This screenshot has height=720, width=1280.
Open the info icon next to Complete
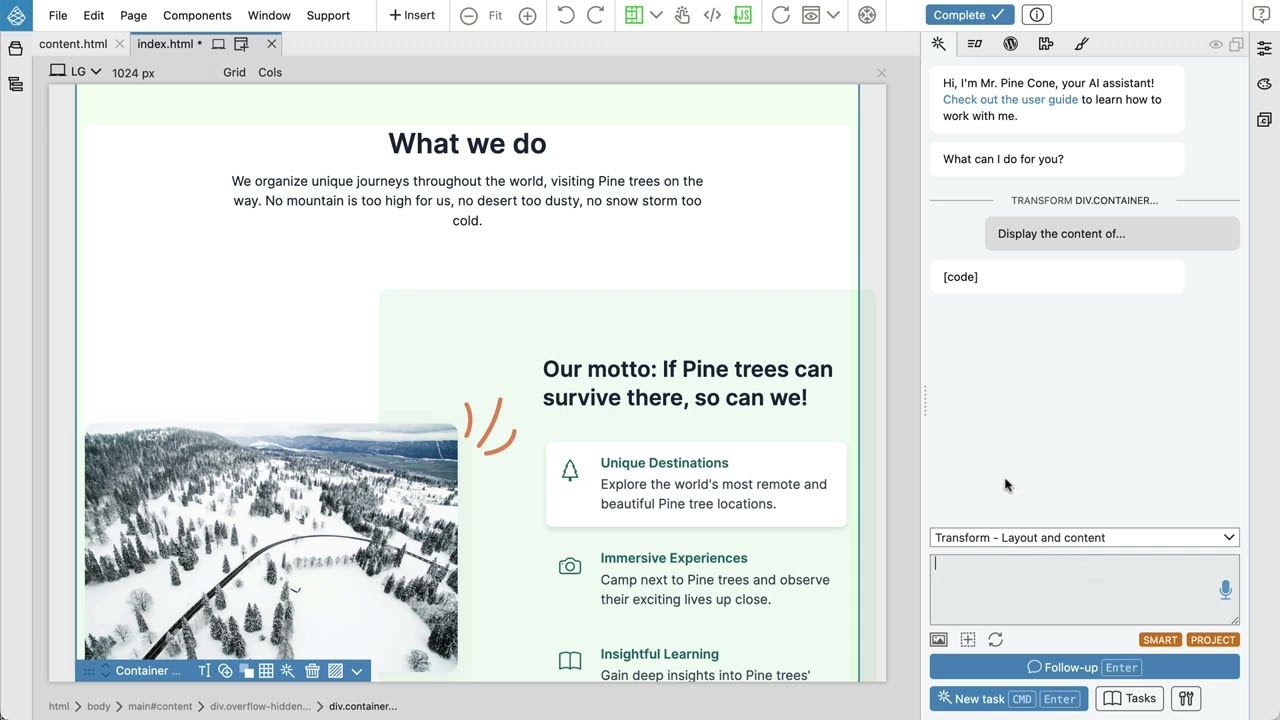tap(1037, 15)
